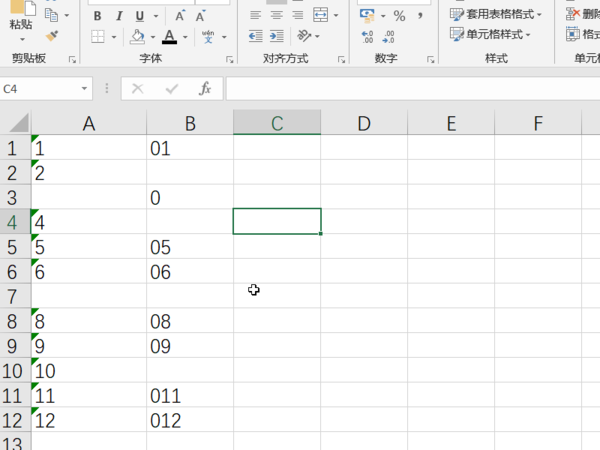Decrease indent
This screenshot has width=600, height=450.
(256, 36)
